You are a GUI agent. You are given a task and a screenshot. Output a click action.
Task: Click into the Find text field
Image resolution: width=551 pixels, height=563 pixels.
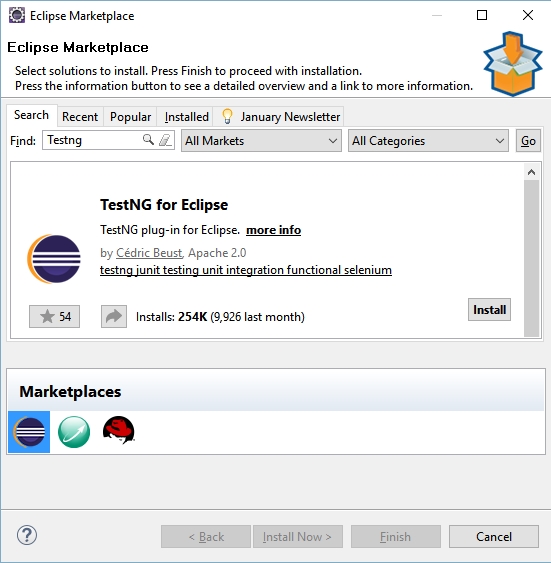pos(93,140)
